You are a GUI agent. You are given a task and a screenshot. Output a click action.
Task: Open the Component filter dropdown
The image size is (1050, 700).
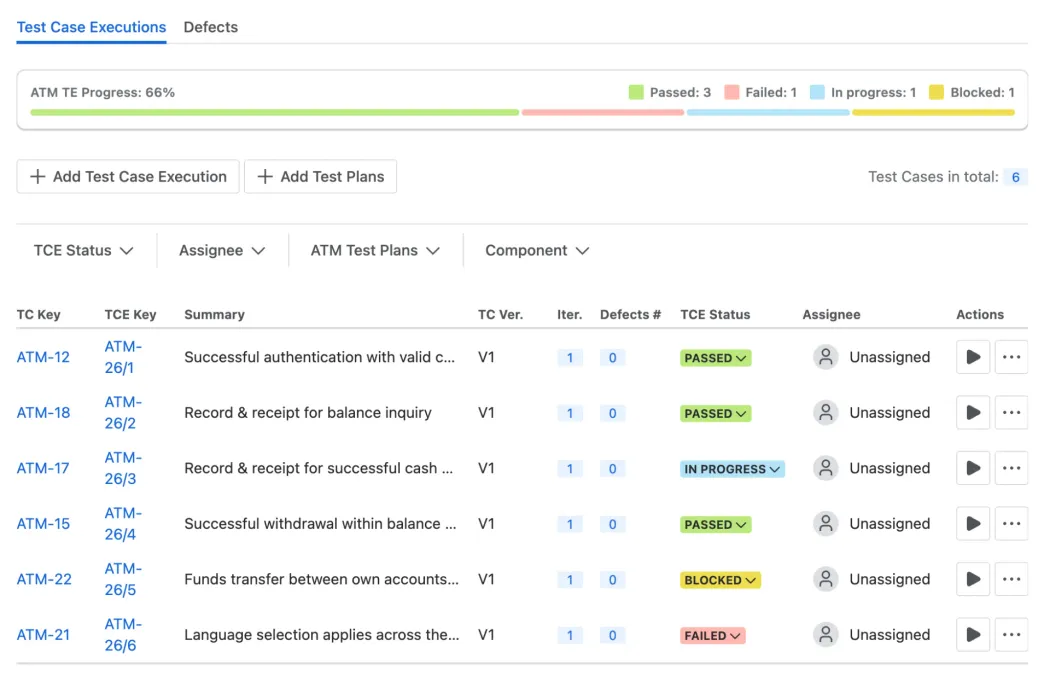537,251
